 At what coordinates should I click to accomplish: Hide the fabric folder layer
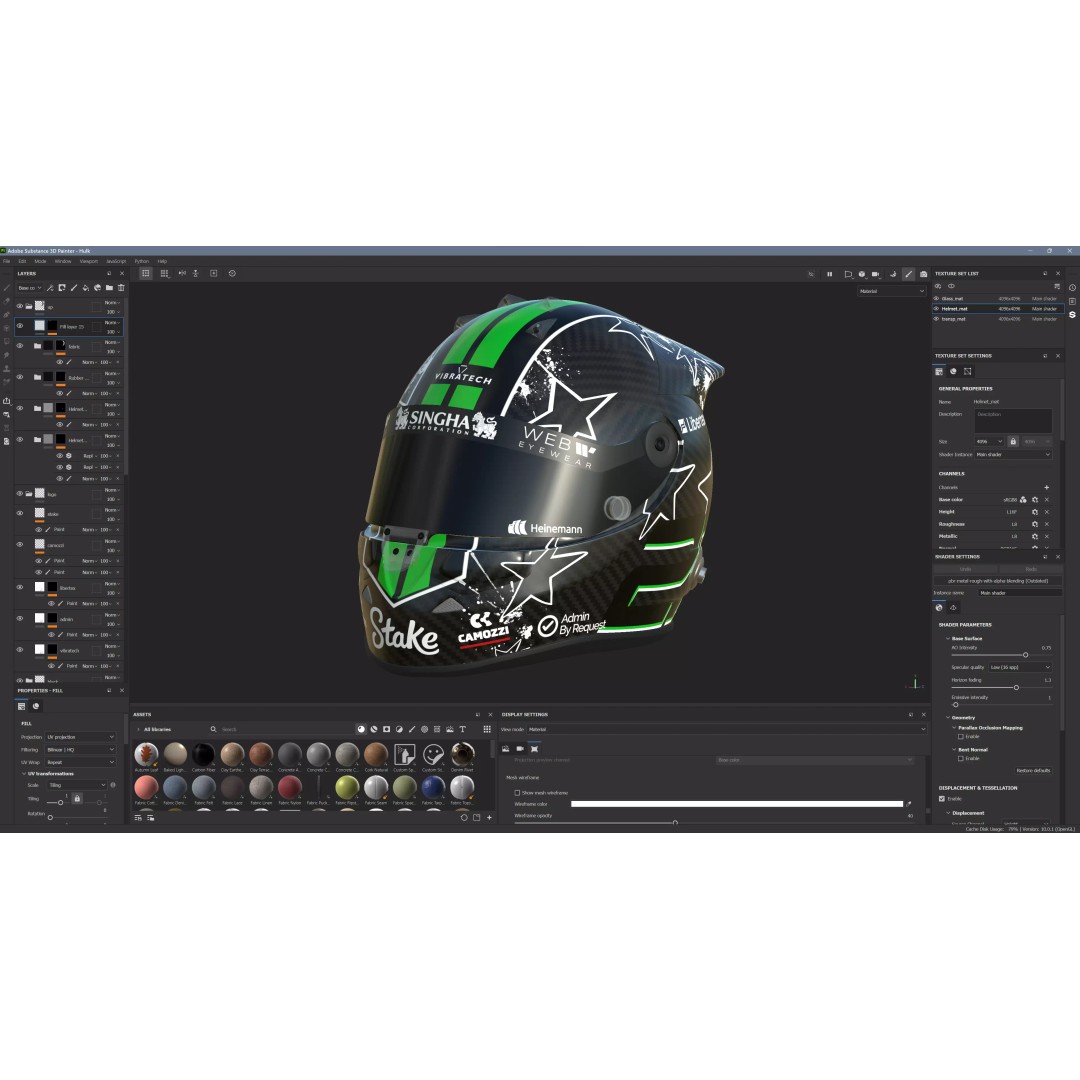click(x=20, y=346)
